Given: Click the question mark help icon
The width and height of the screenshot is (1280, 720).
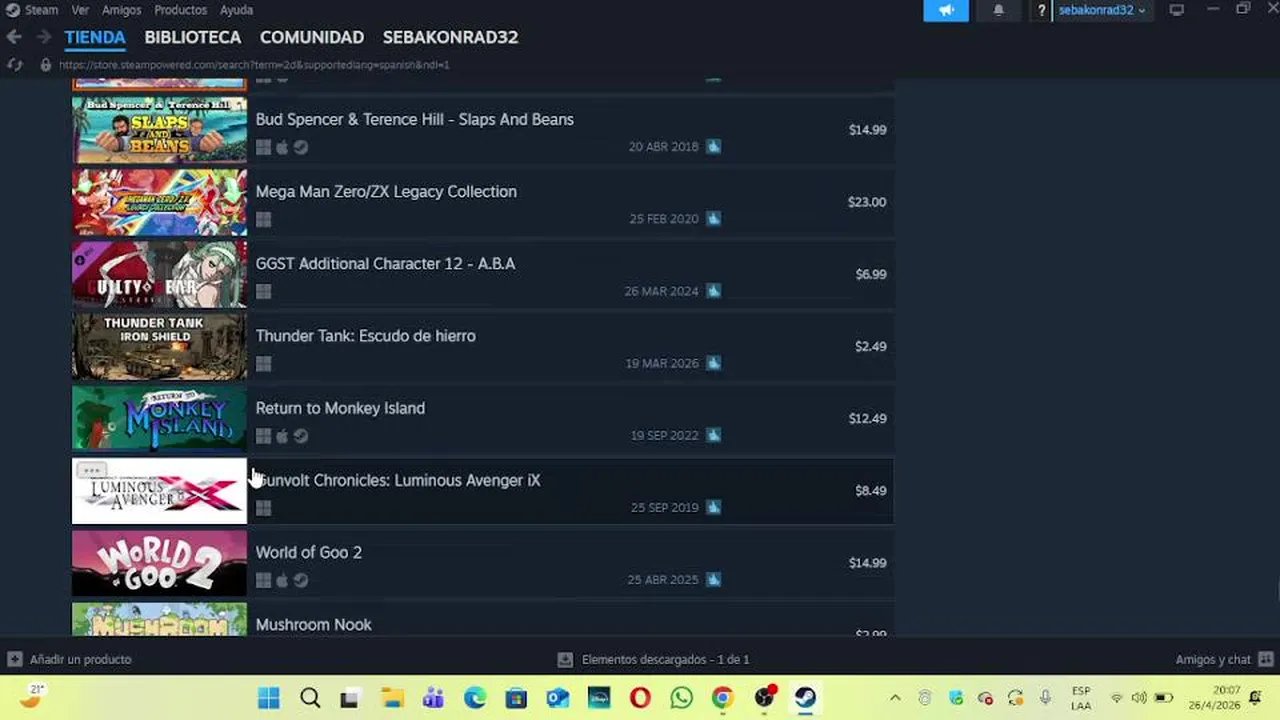Looking at the screenshot, I should 1042,10.
